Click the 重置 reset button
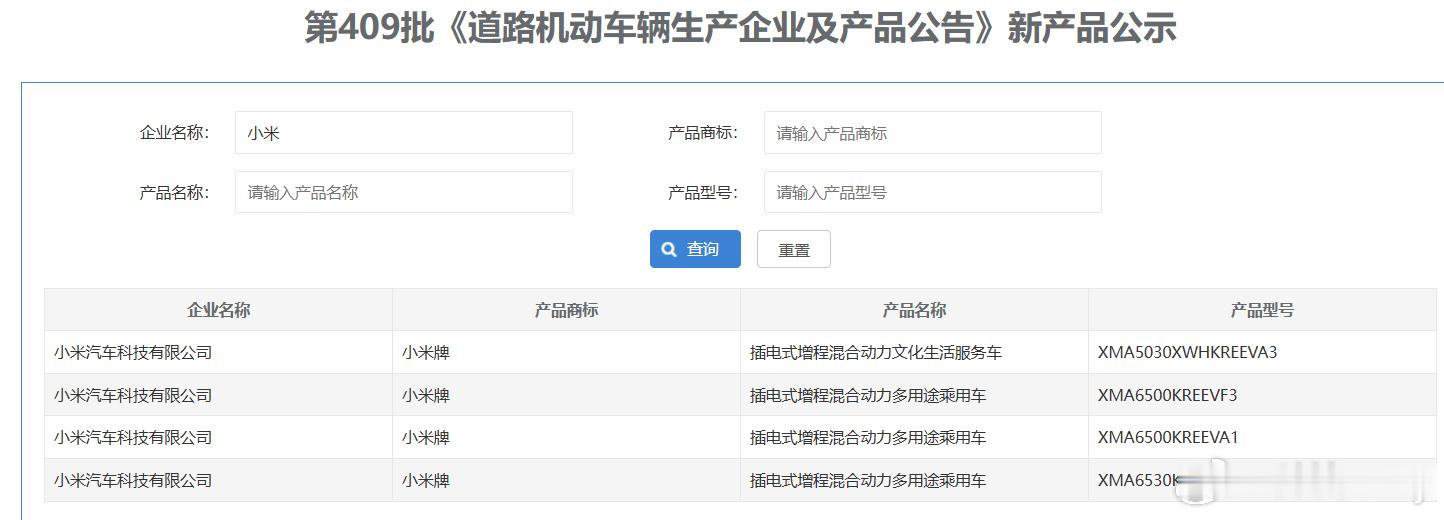The image size is (1444, 520). (794, 249)
